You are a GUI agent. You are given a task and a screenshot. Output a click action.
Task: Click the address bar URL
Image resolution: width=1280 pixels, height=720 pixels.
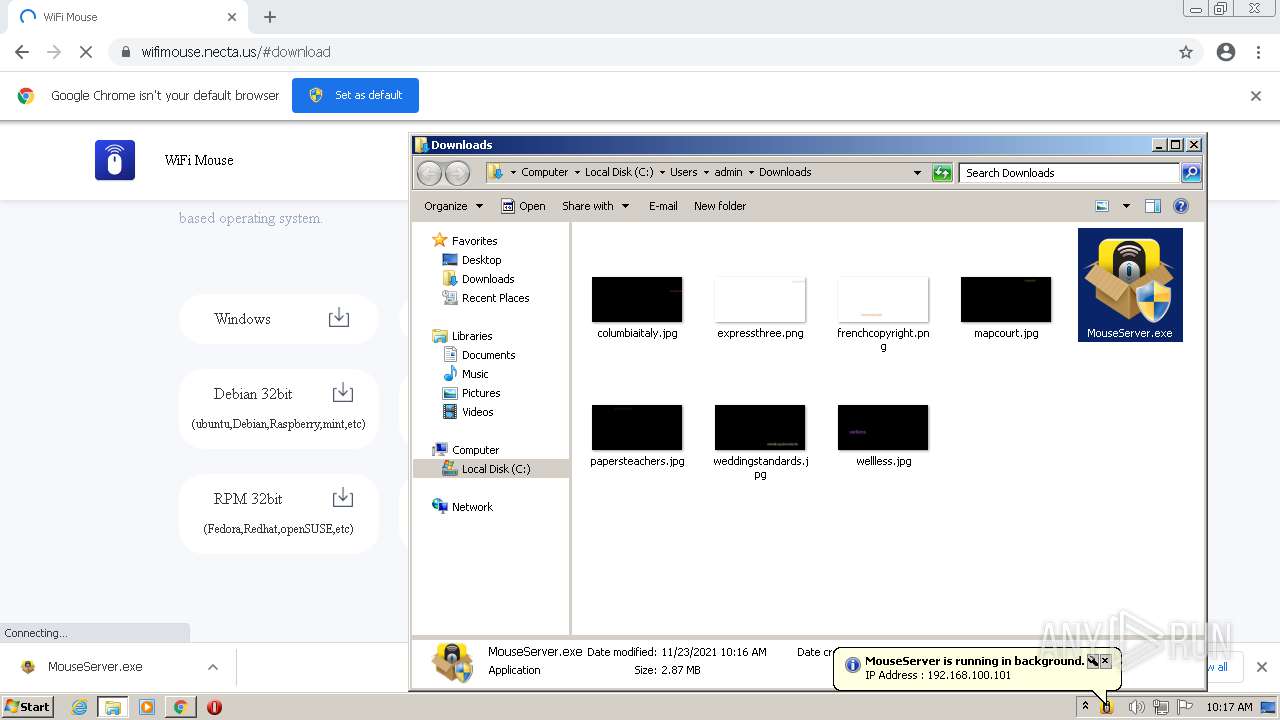point(236,52)
